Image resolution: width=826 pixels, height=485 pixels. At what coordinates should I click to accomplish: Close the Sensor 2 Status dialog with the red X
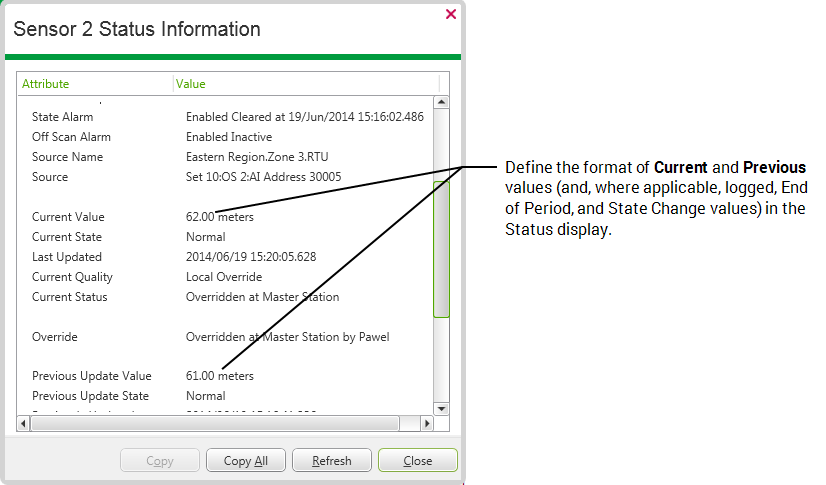click(450, 14)
